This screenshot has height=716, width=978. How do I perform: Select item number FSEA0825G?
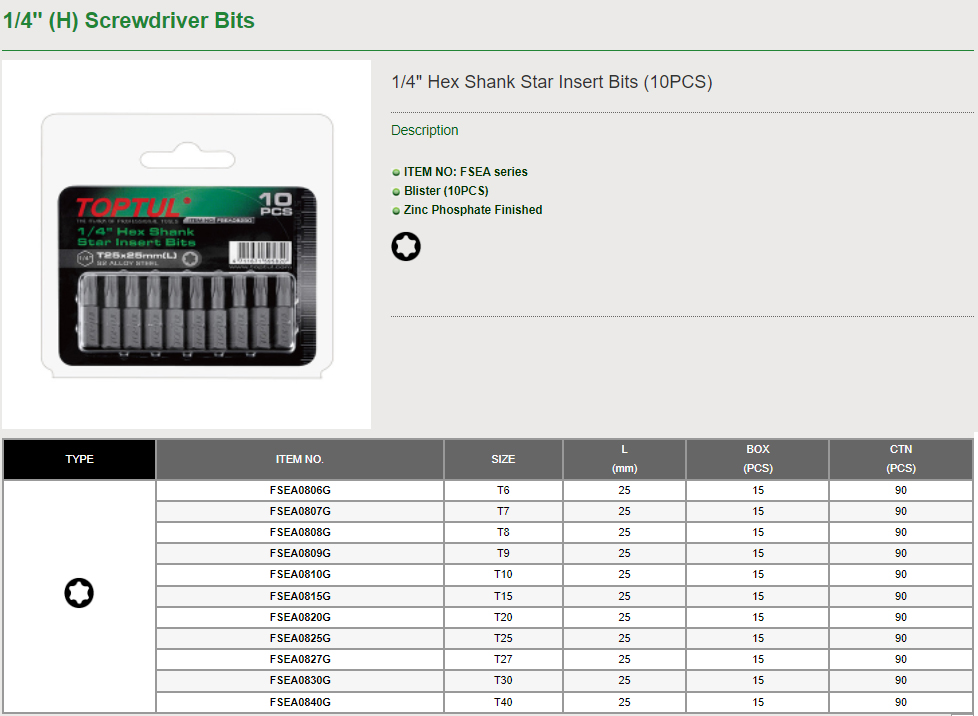point(300,638)
